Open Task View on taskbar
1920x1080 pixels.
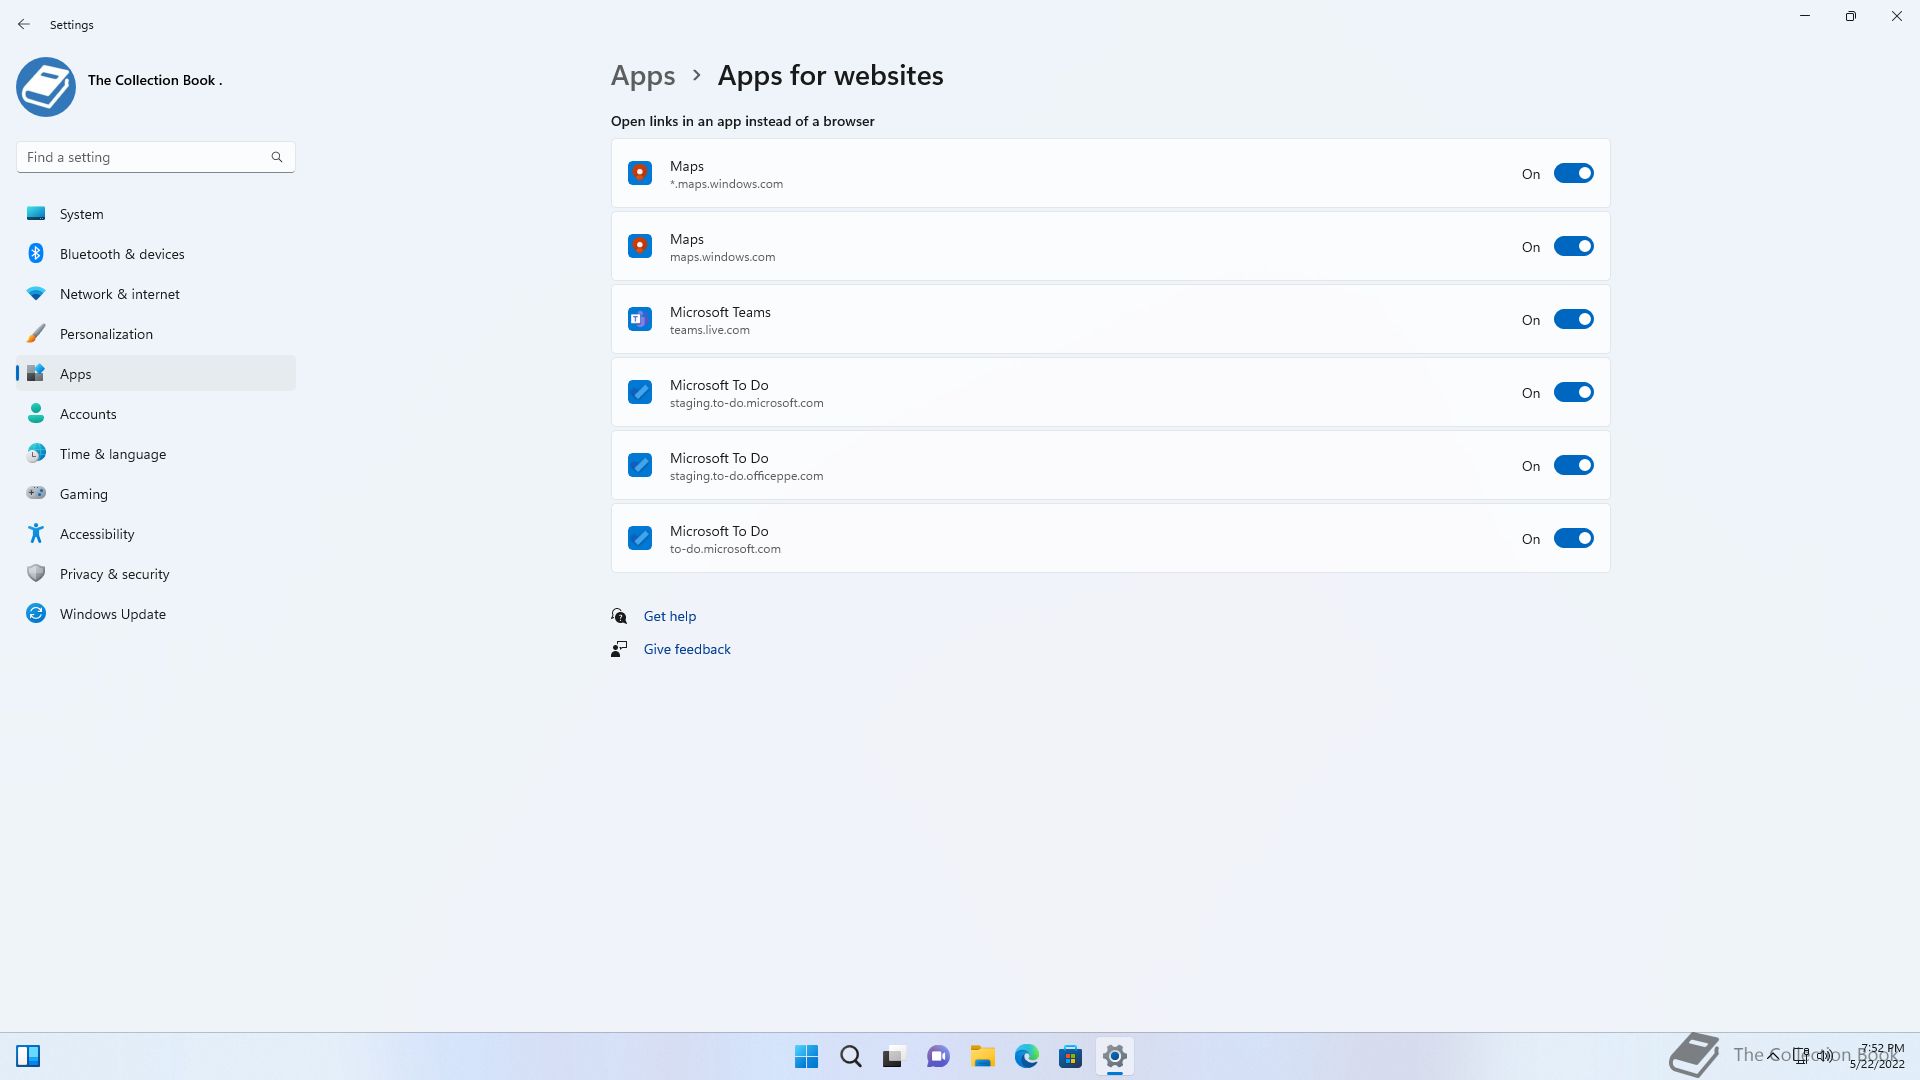coord(894,1056)
